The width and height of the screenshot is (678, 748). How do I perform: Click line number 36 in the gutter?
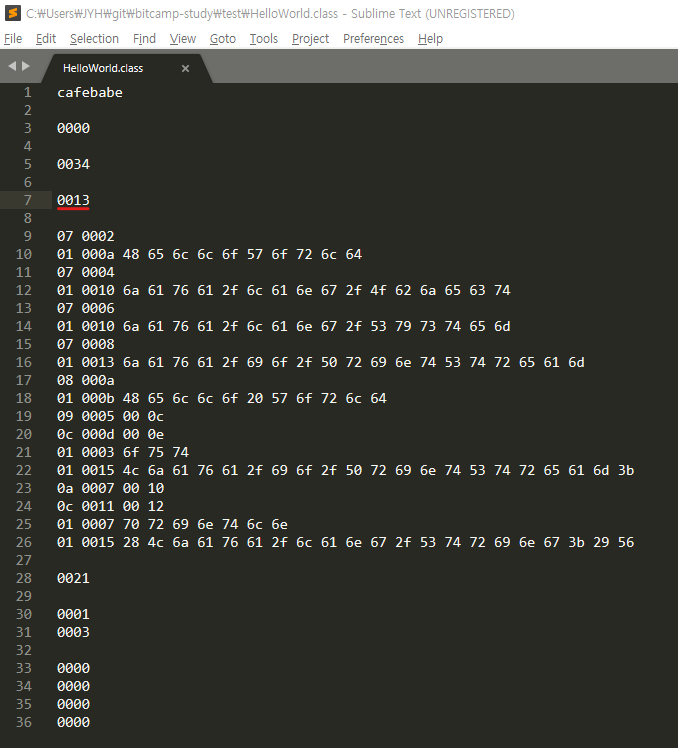click(x=24, y=722)
